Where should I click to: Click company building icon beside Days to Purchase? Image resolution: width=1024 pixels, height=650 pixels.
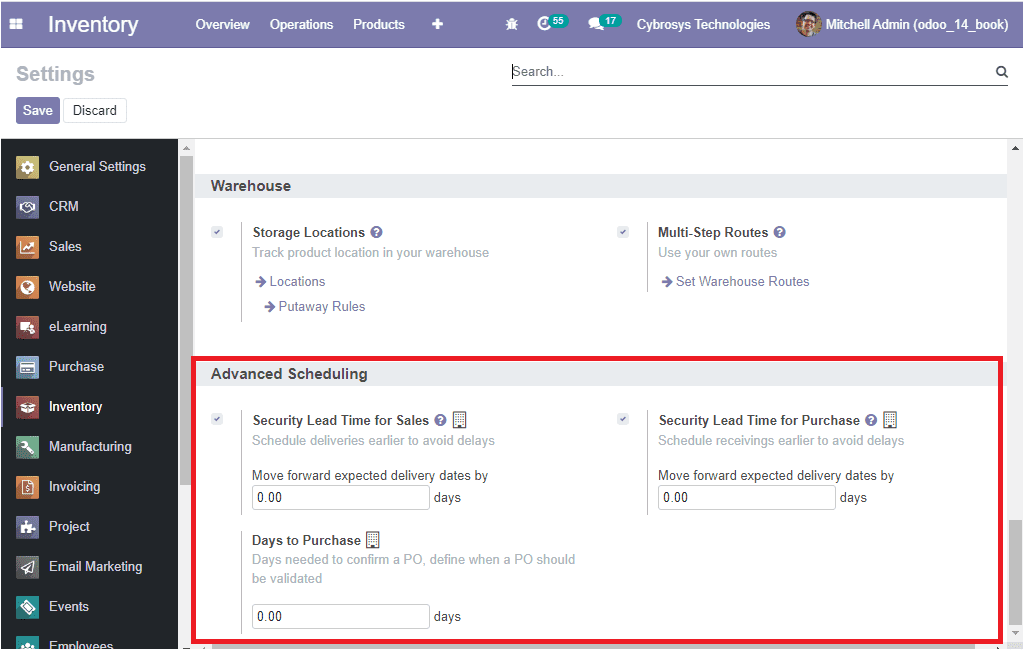pyautogui.click(x=373, y=540)
